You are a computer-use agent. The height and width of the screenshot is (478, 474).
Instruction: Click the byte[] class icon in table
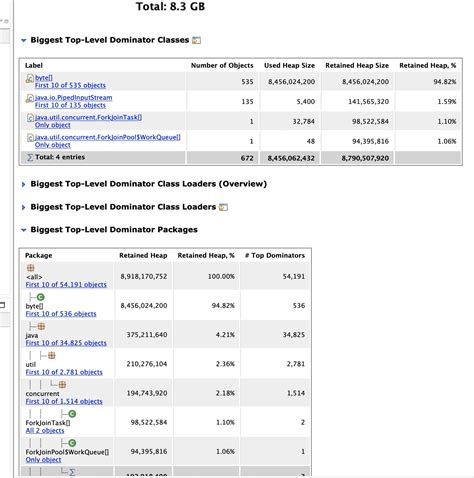coord(30,79)
